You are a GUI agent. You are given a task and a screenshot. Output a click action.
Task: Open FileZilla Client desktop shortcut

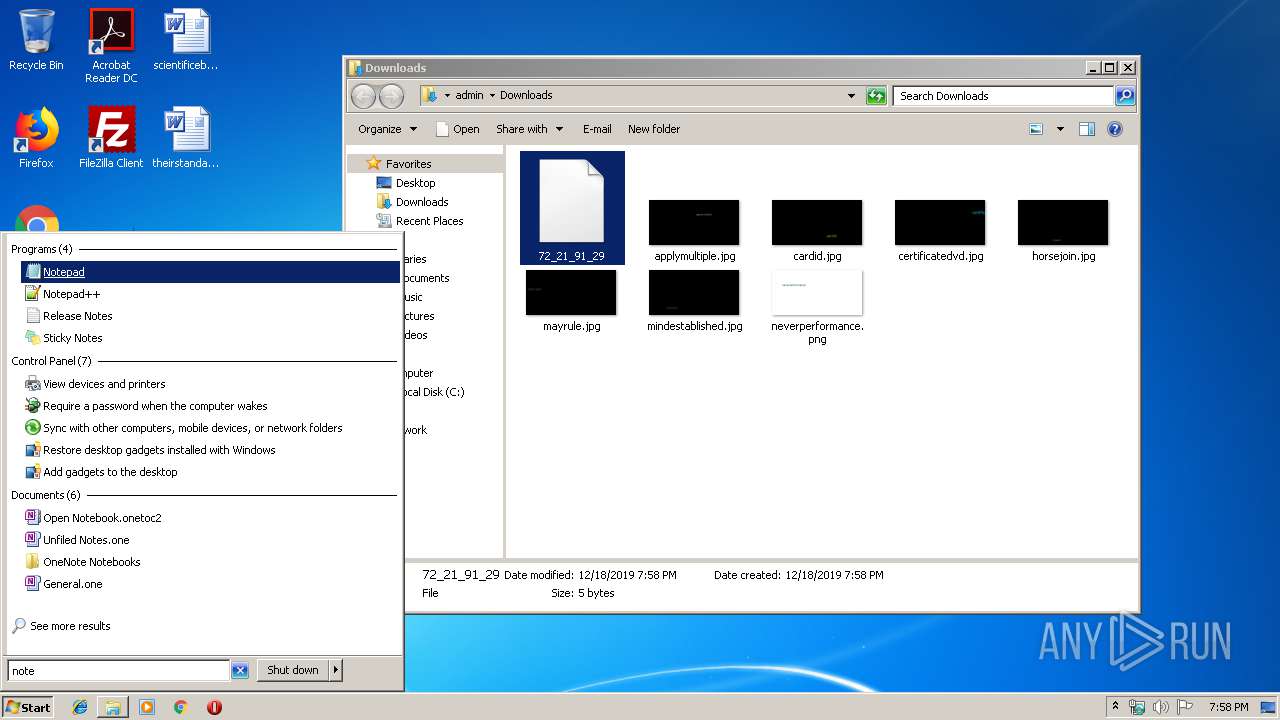pyautogui.click(x=111, y=138)
